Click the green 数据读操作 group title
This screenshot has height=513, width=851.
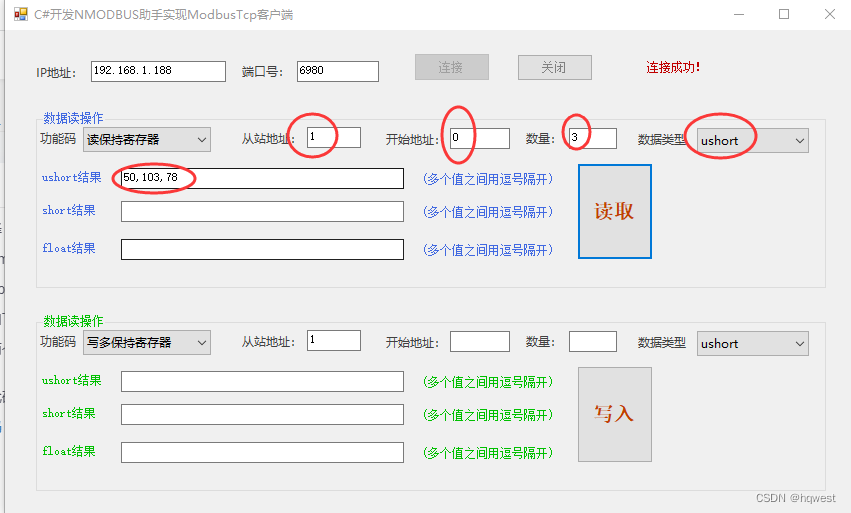73,321
